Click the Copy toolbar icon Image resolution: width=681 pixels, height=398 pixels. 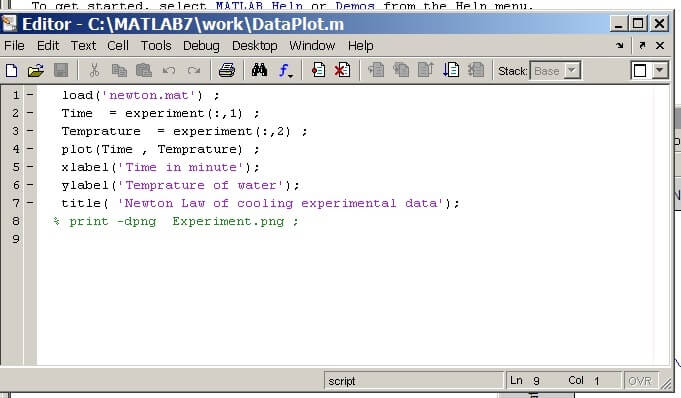coord(119,70)
